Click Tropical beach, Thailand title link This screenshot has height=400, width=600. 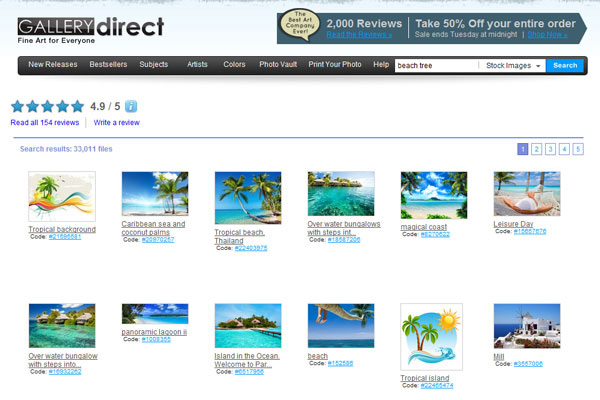click(240, 237)
